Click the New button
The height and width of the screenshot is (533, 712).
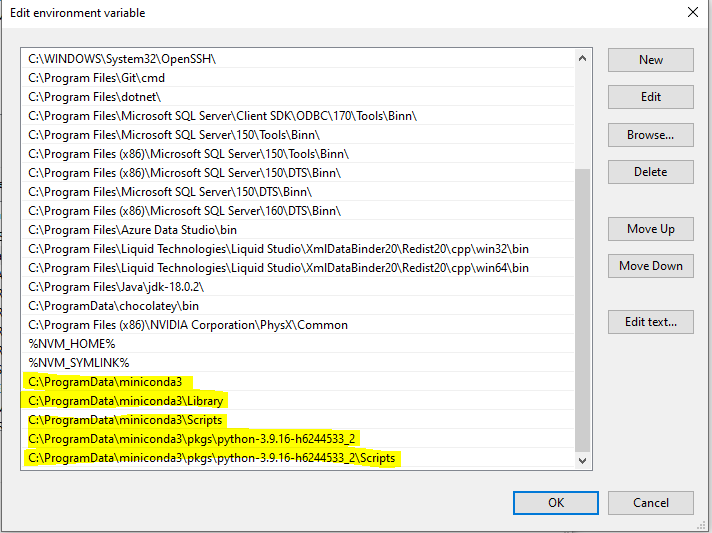click(651, 60)
